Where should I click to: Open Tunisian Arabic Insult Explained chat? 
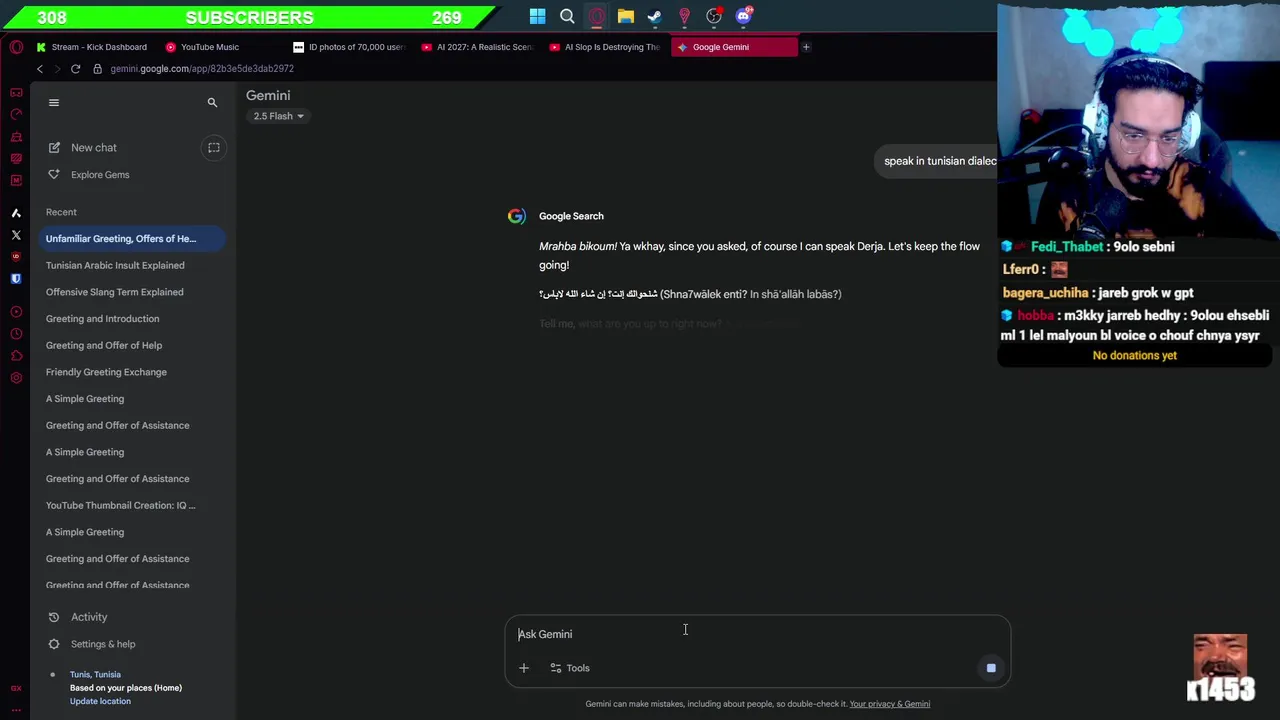click(x=115, y=265)
